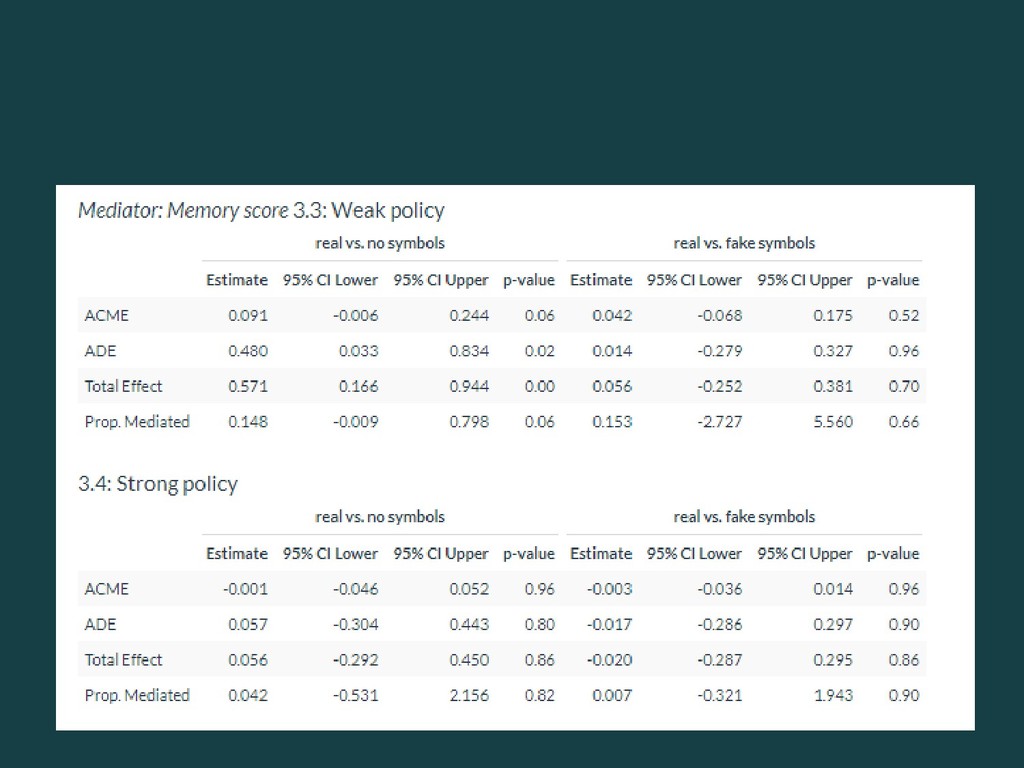Click the 'Mediator: Memory score 3.3: Weak policy' title
The width and height of the screenshot is (1024, 768).
point(261,210)
